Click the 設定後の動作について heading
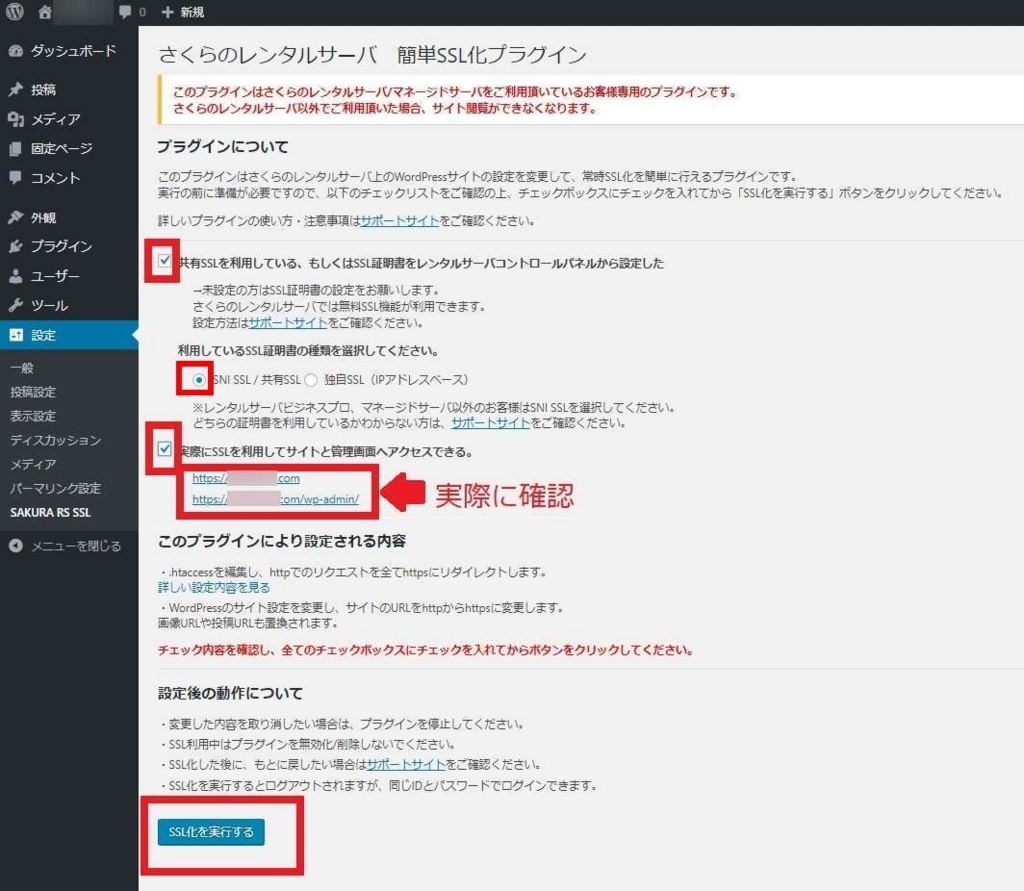The height and width of the screenshot is (891, 1024). (x=231, y=693)
